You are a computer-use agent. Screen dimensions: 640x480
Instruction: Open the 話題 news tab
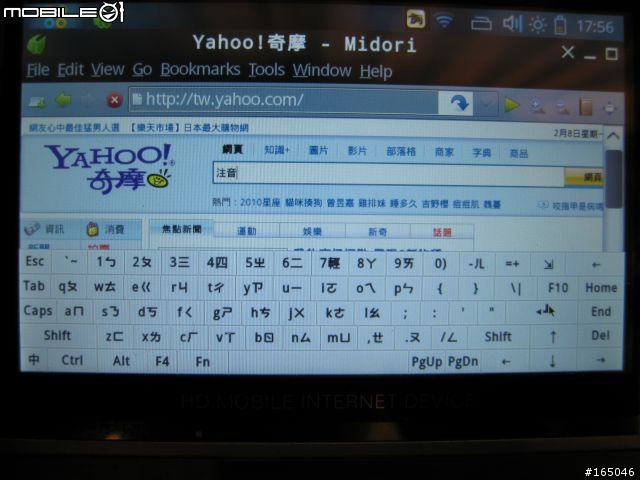coord(442,233)
